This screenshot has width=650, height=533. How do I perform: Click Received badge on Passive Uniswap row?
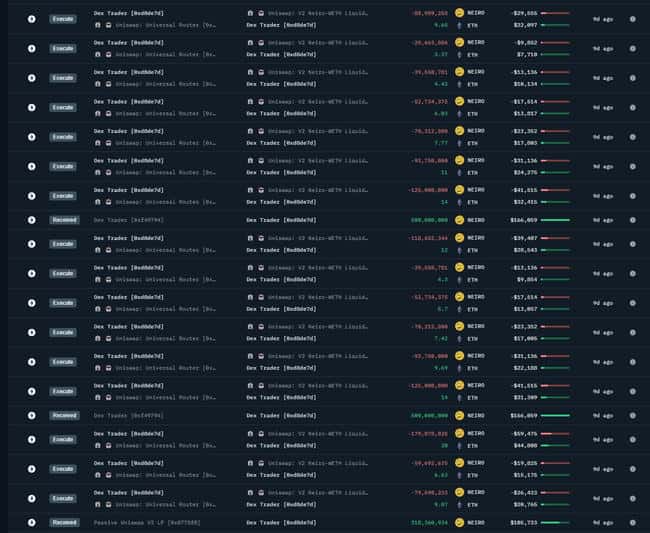pos(64,522)
